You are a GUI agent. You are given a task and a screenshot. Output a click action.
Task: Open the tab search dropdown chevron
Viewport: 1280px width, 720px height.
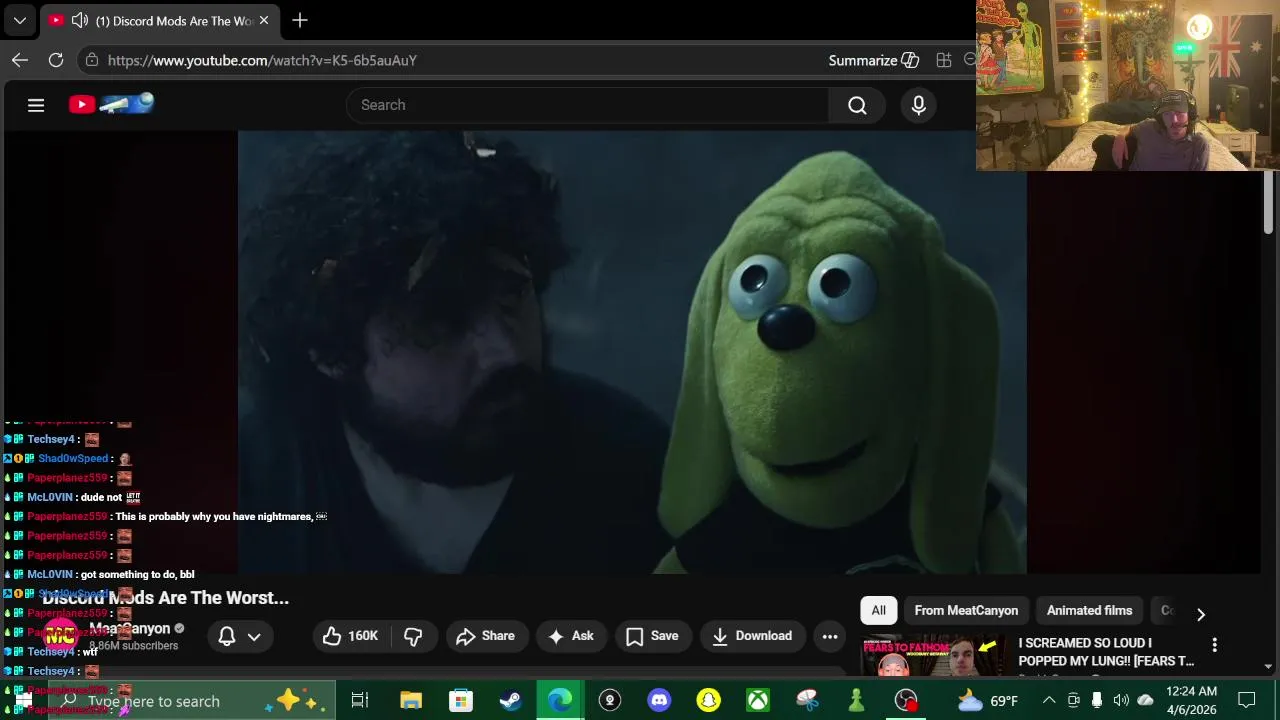19,20
